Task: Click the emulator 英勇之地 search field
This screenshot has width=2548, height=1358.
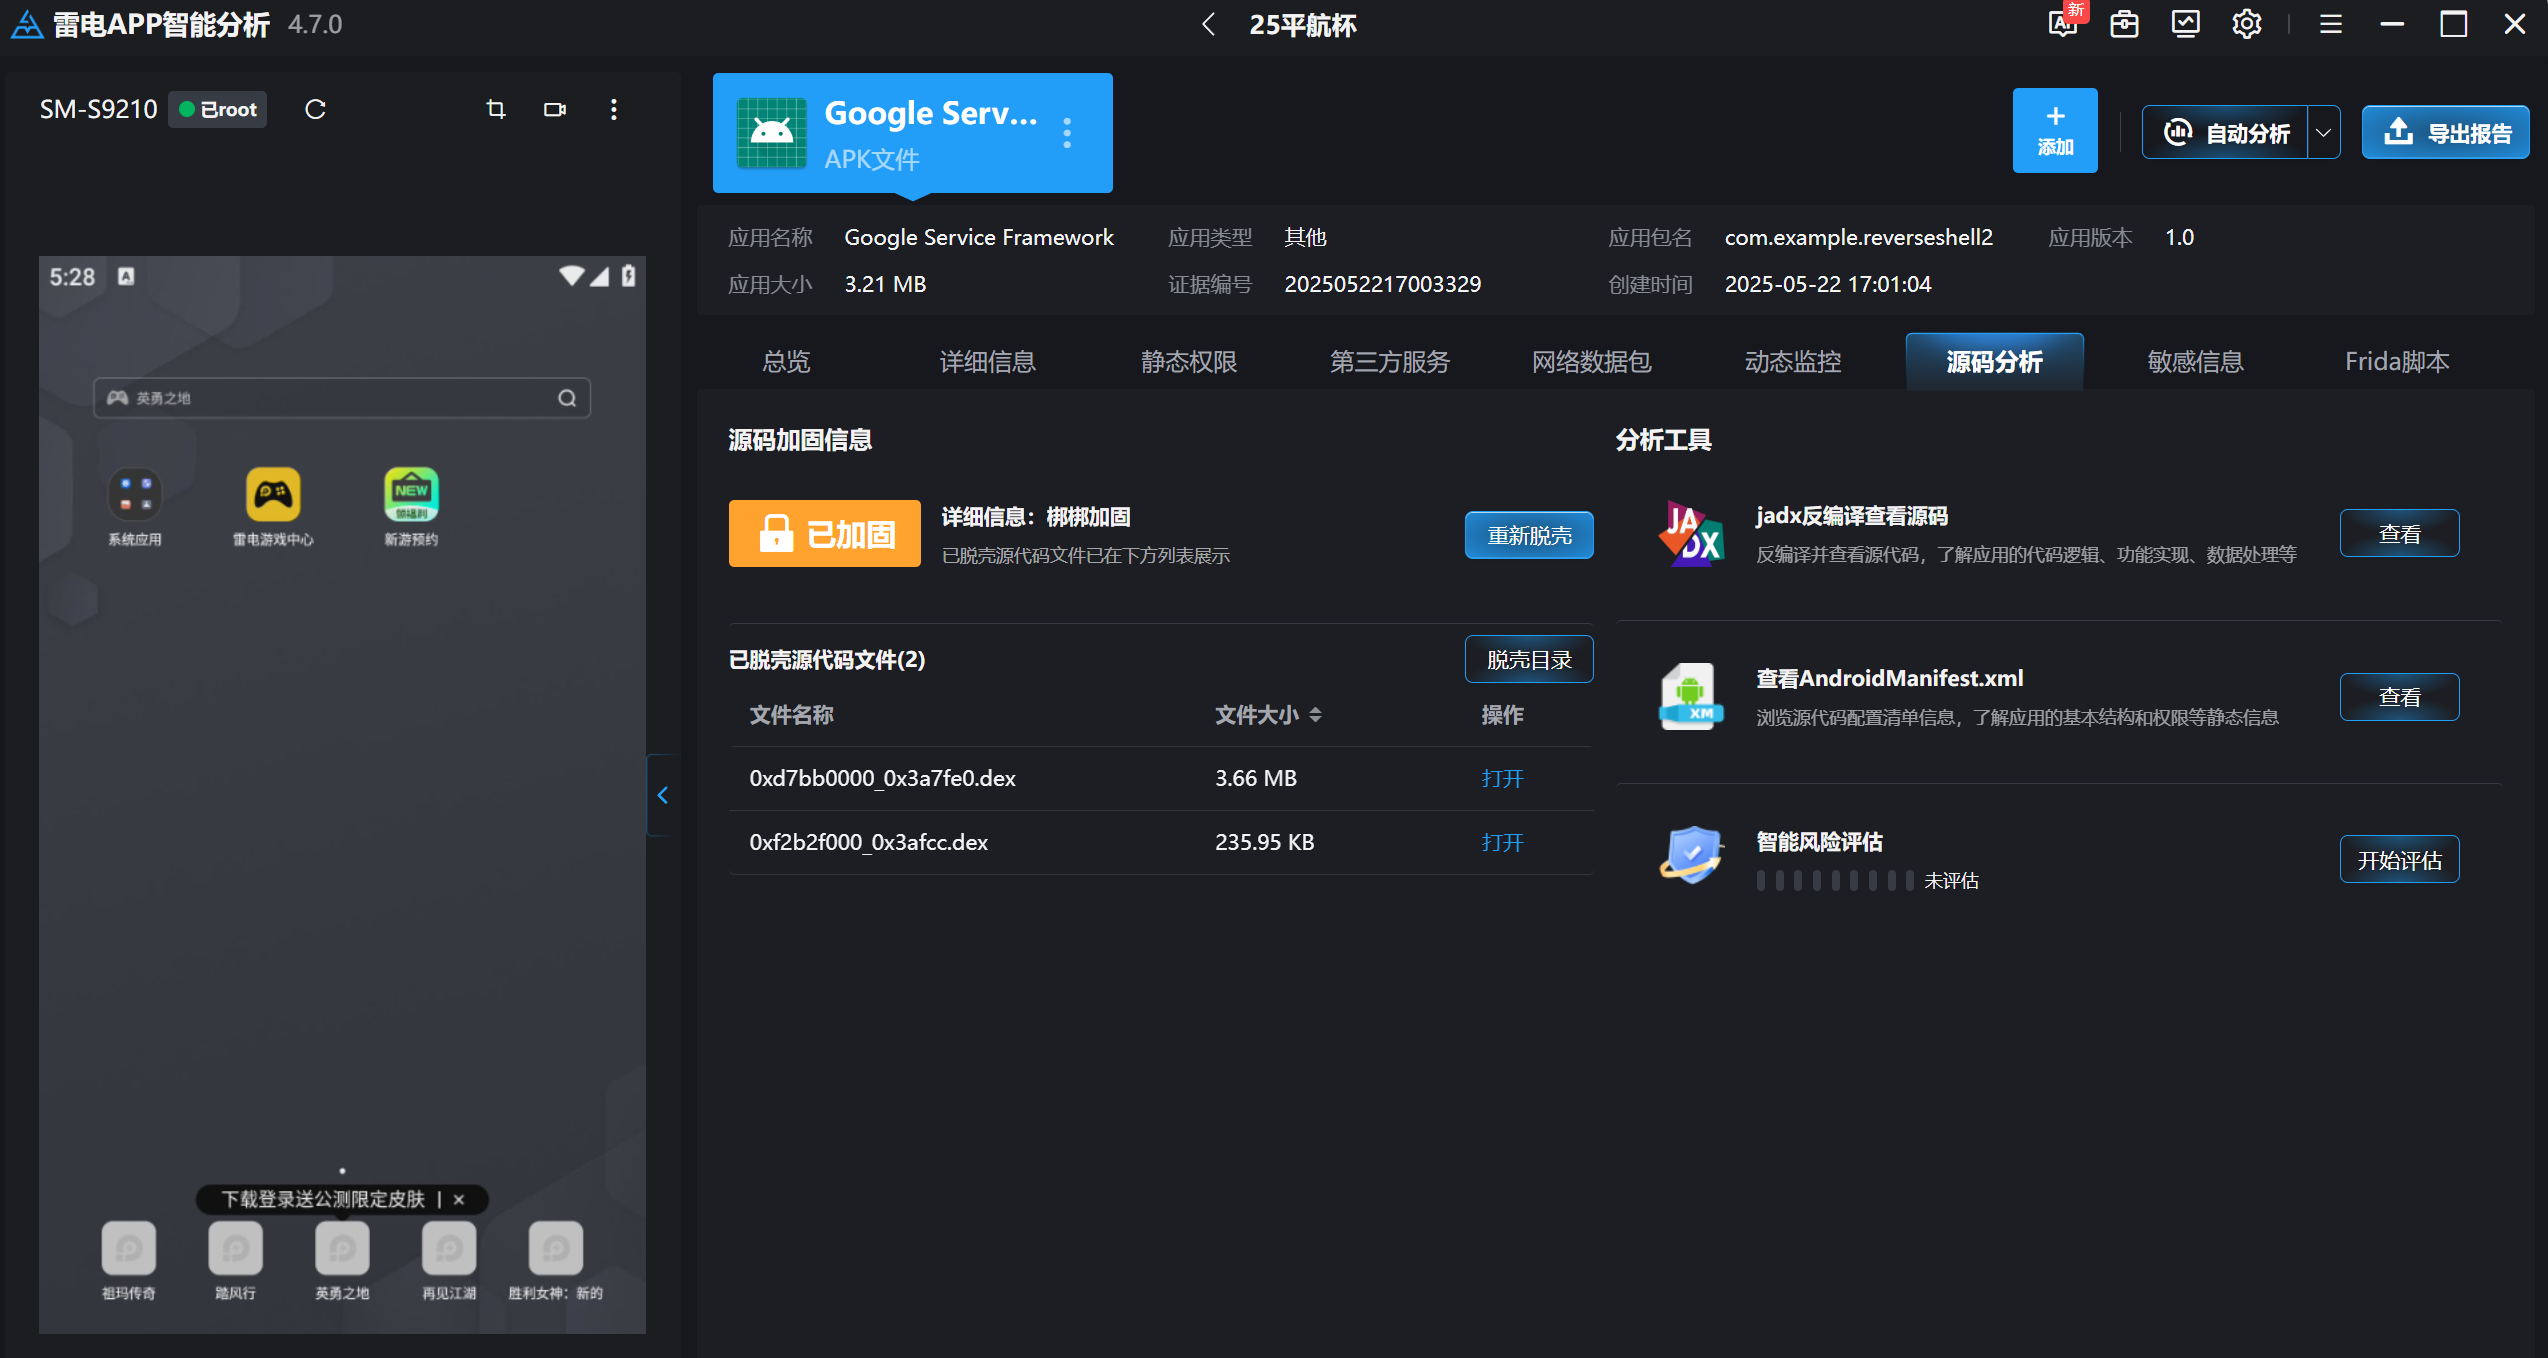Action: 342,398
